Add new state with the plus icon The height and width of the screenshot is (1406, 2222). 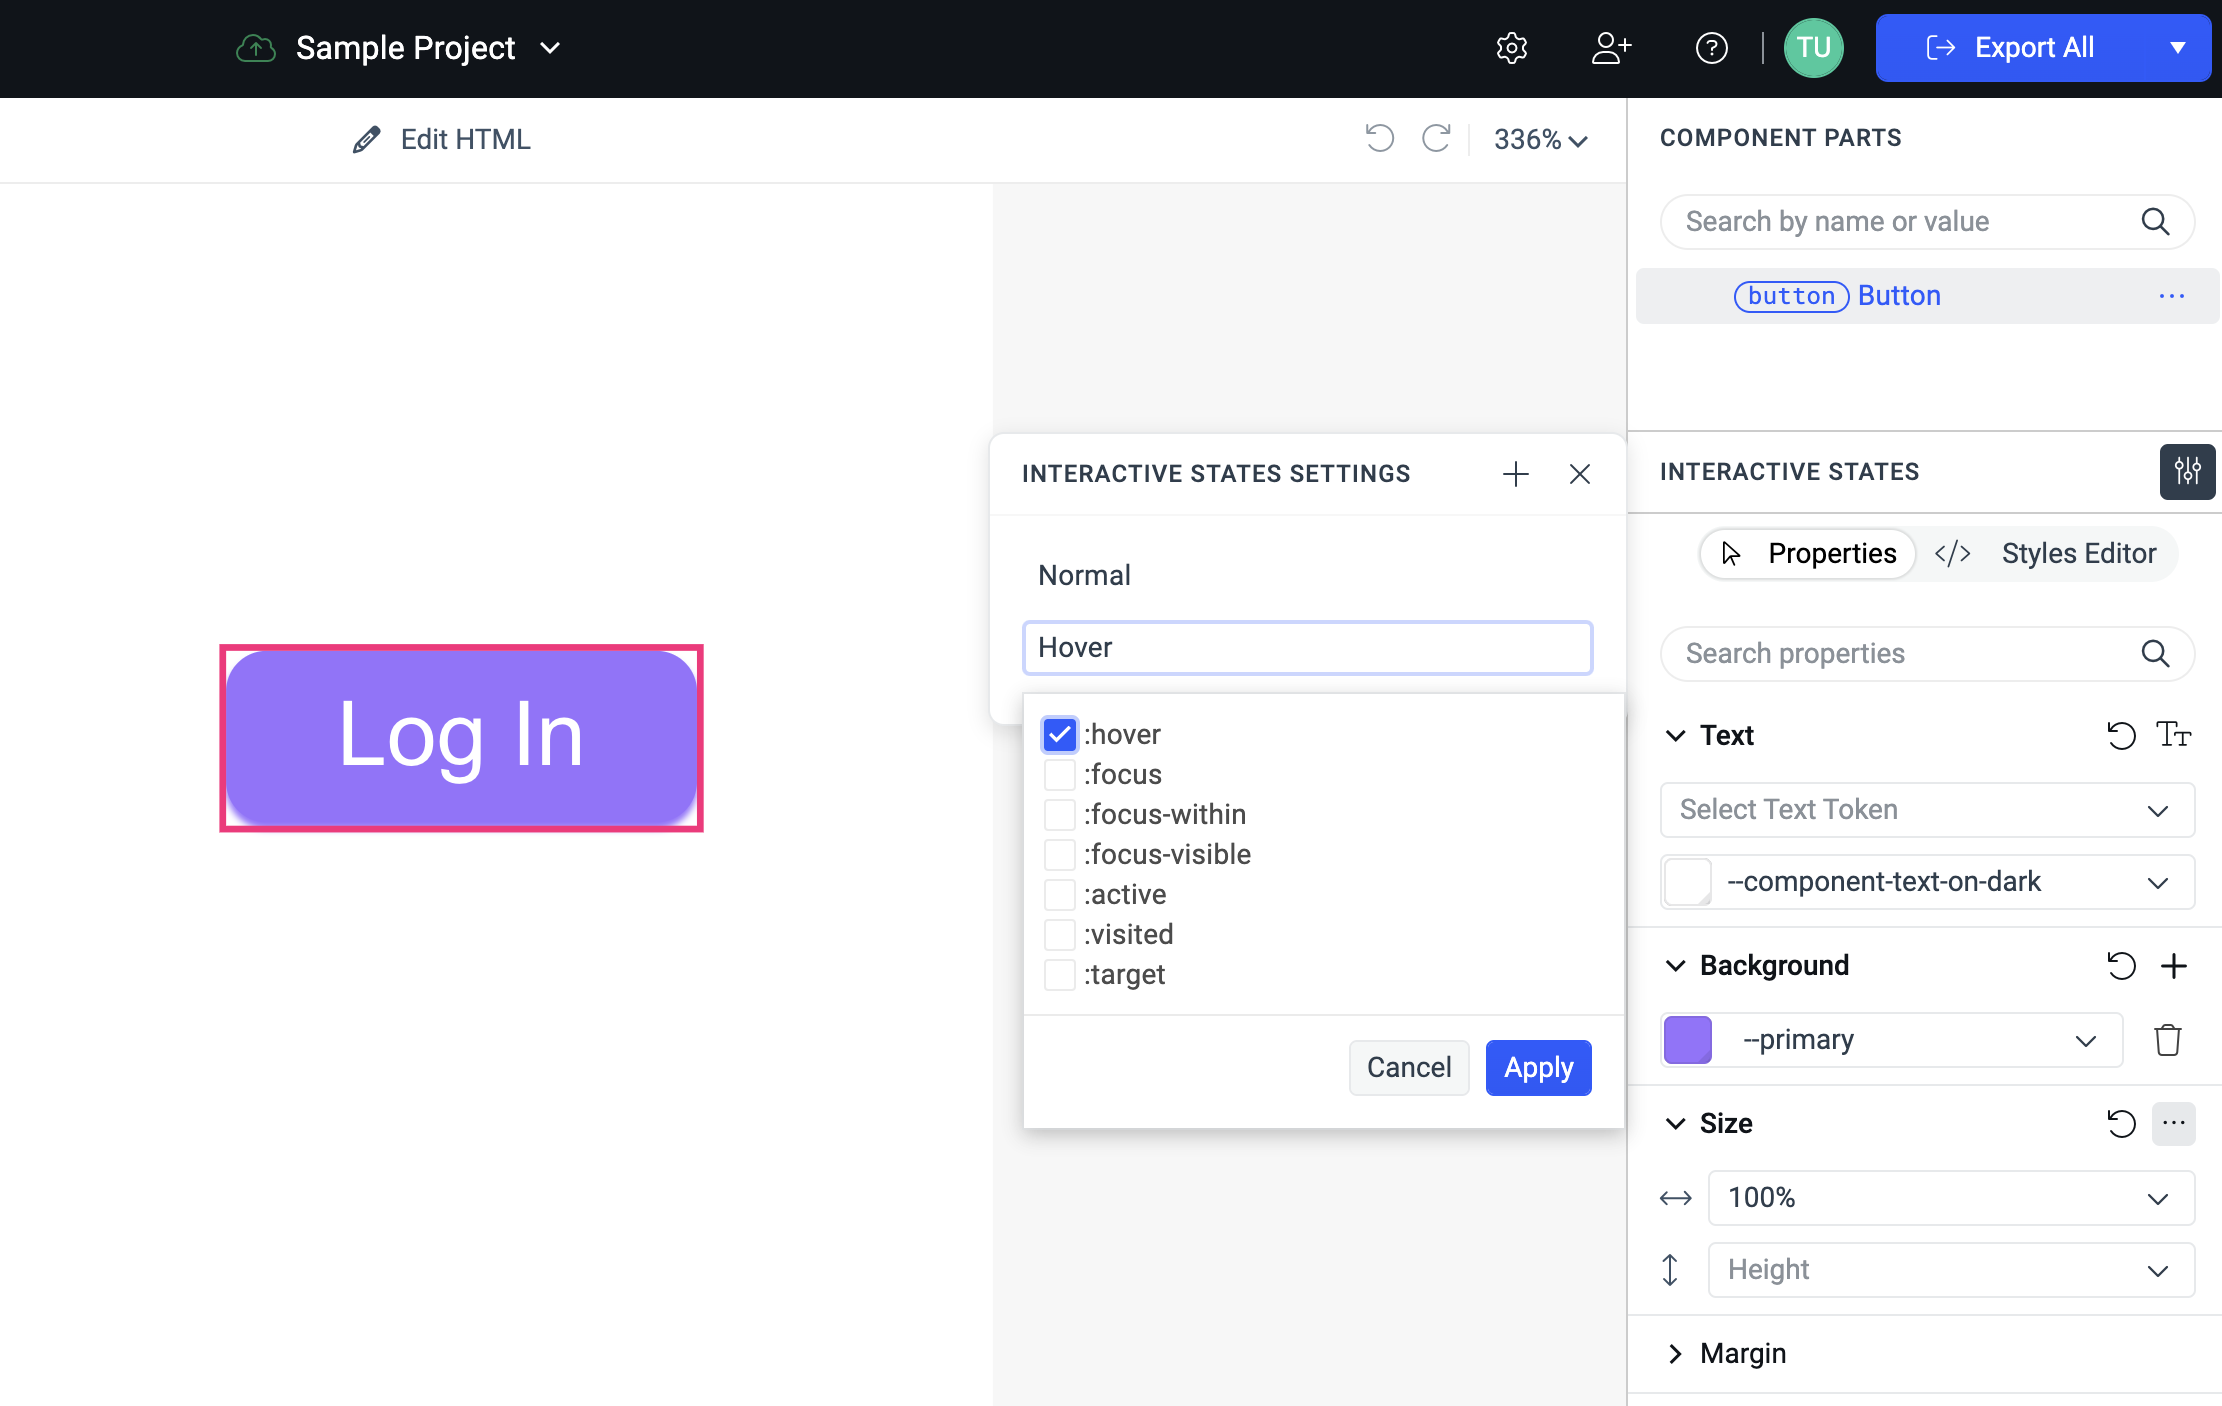coord(1515,474)
